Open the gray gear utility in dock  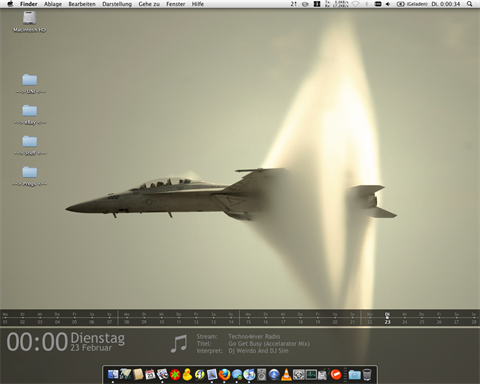pos(298,375)
